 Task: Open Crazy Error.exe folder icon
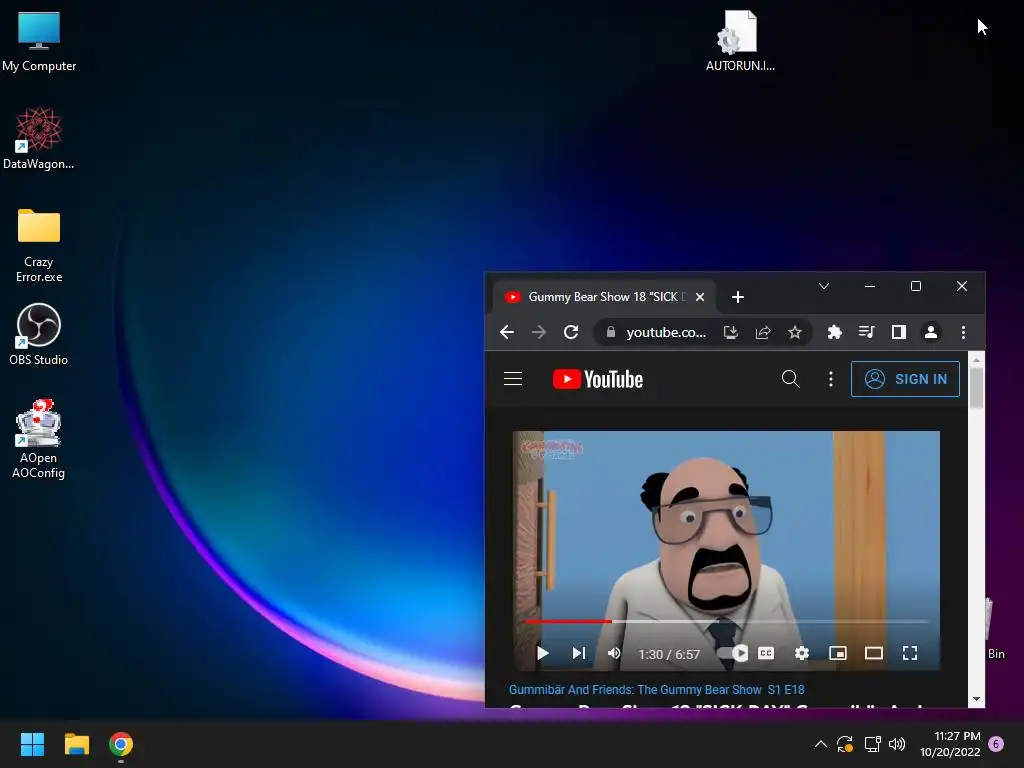coord(39,245)
